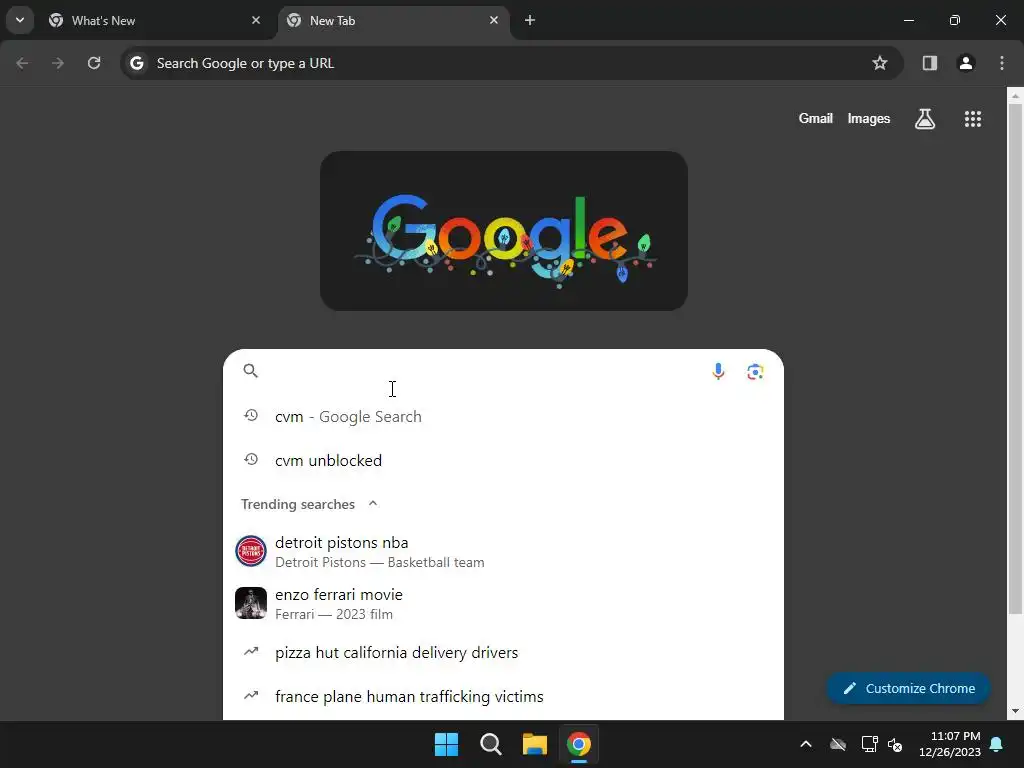Open the Gmail link
Image resolution: width=1024 pixels, height=768 pixels.
click(x=815, y=118)
